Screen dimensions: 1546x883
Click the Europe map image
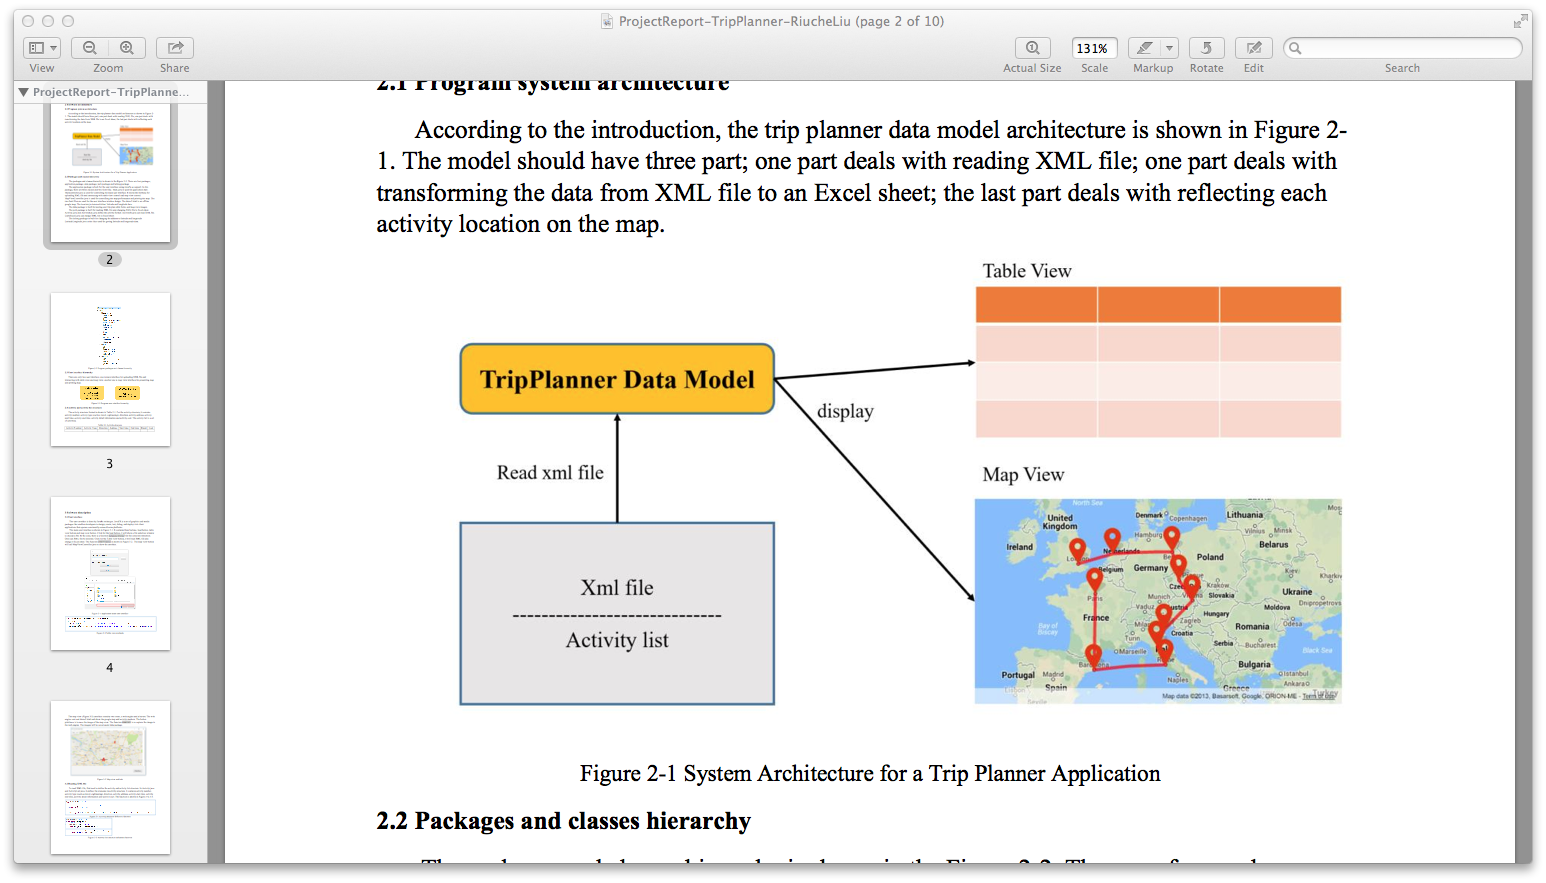click(1158, 601)
